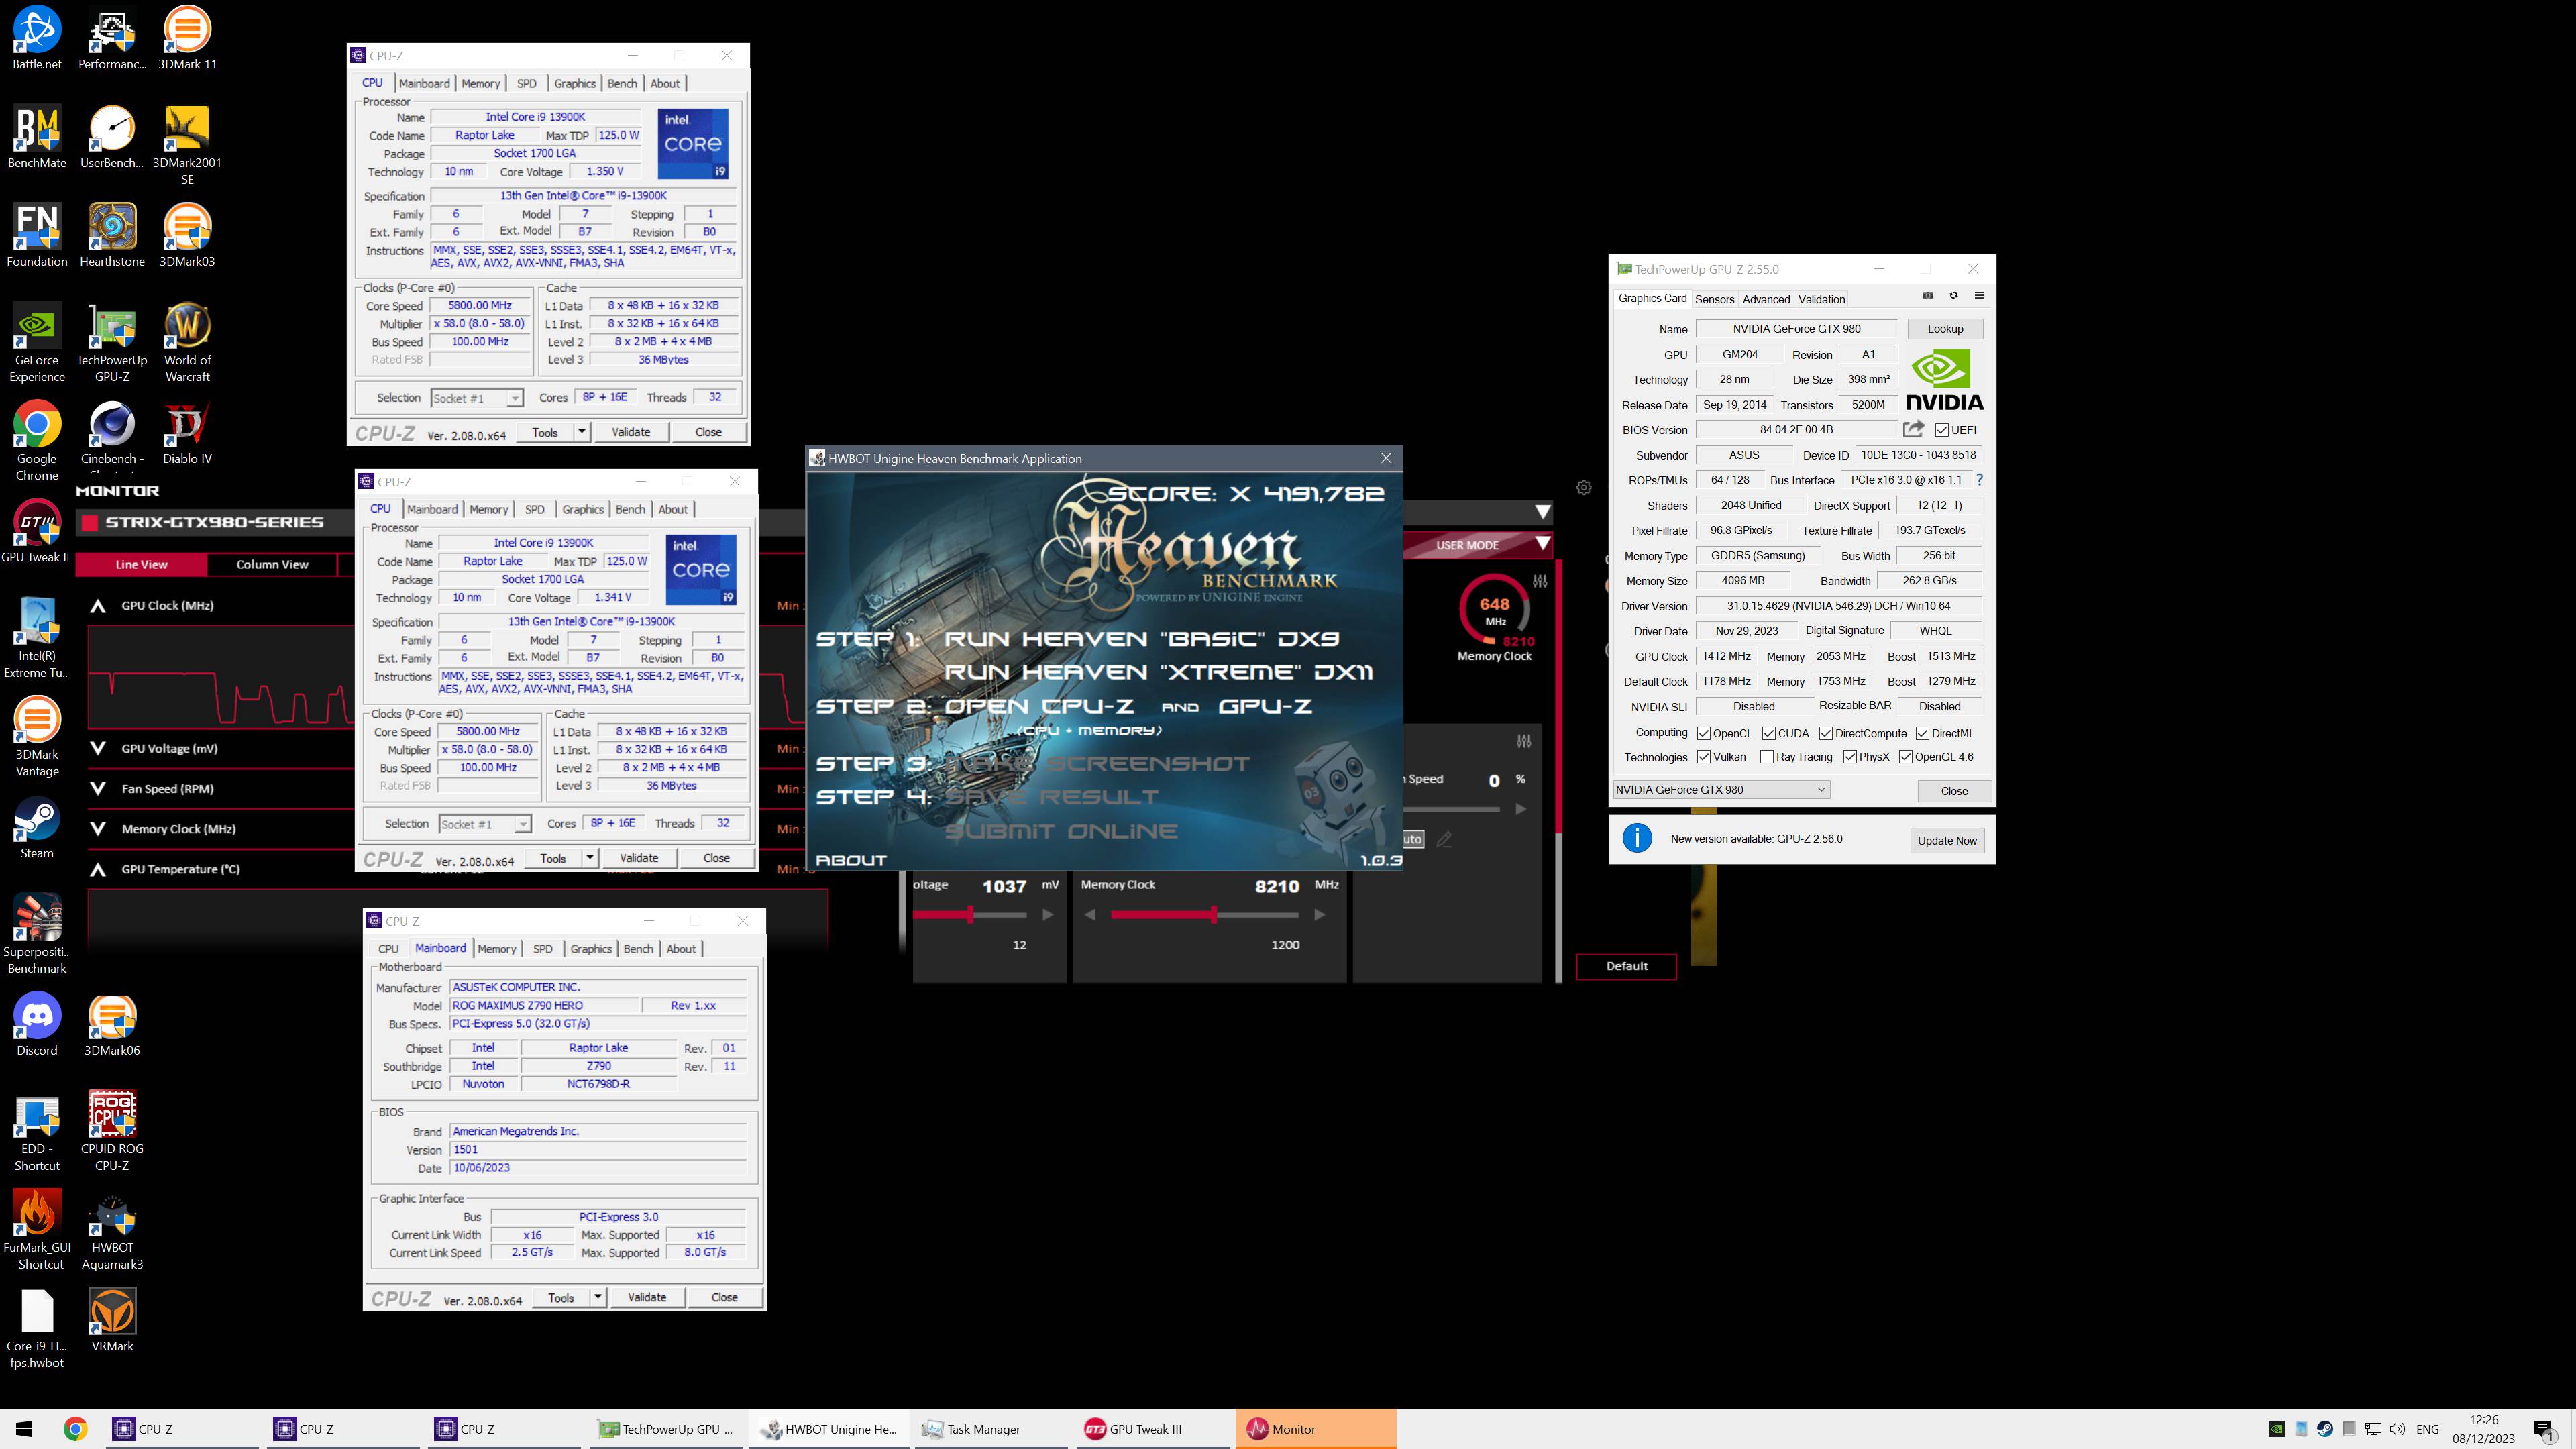Viewport: 2576px width, 1449px height.
Task: Open Diablo IV desktop icon
Action: [x=187, y=433]
